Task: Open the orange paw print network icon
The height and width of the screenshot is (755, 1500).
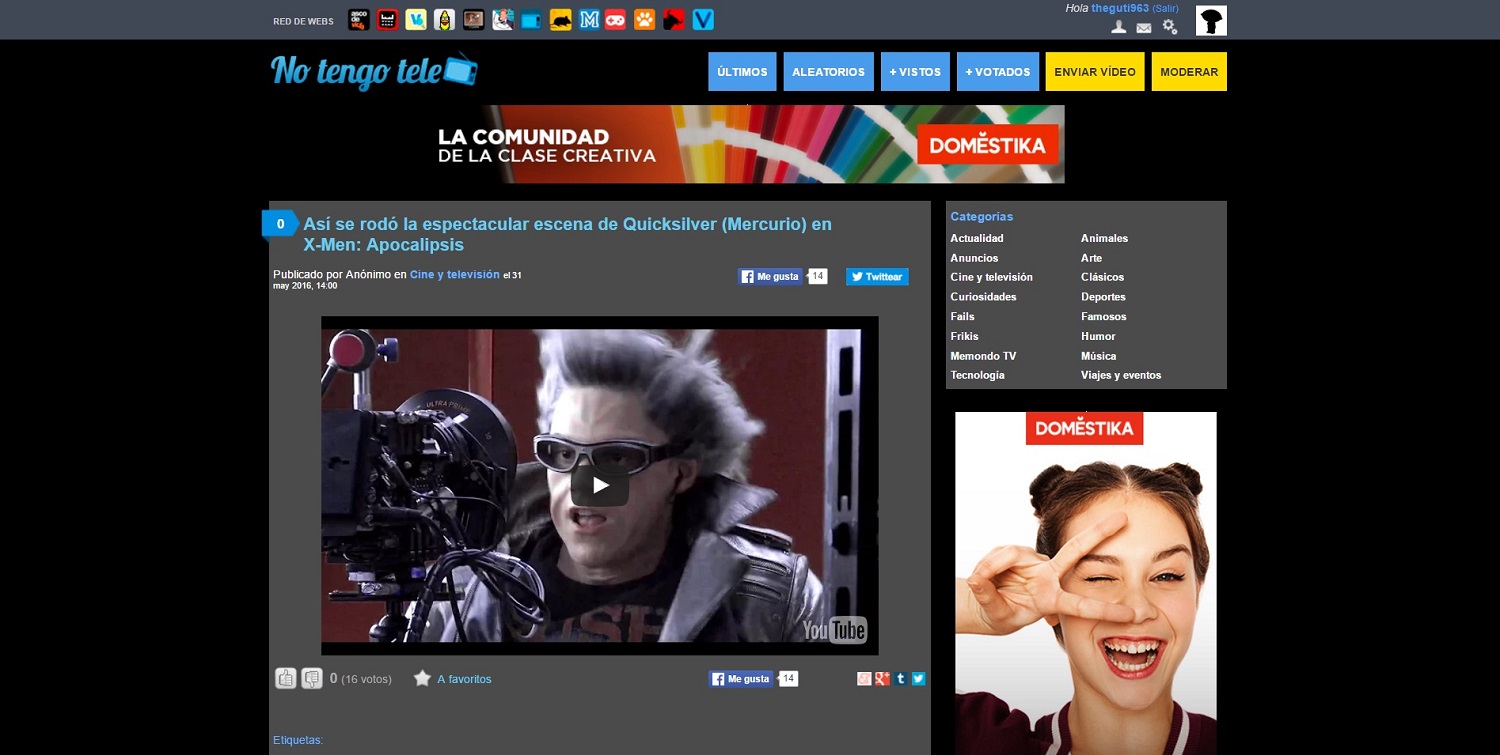Action: 645,19
